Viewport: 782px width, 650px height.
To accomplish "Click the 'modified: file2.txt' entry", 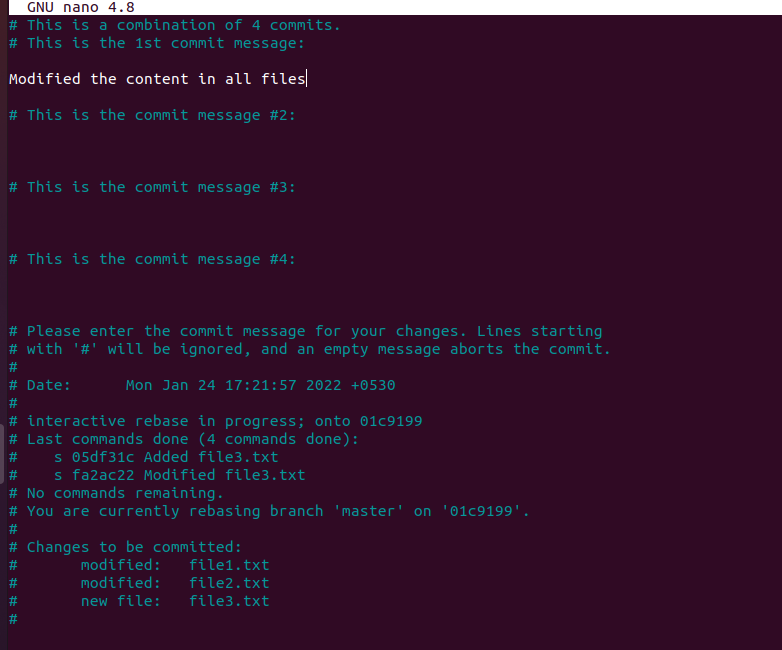I will coord(175,583).
